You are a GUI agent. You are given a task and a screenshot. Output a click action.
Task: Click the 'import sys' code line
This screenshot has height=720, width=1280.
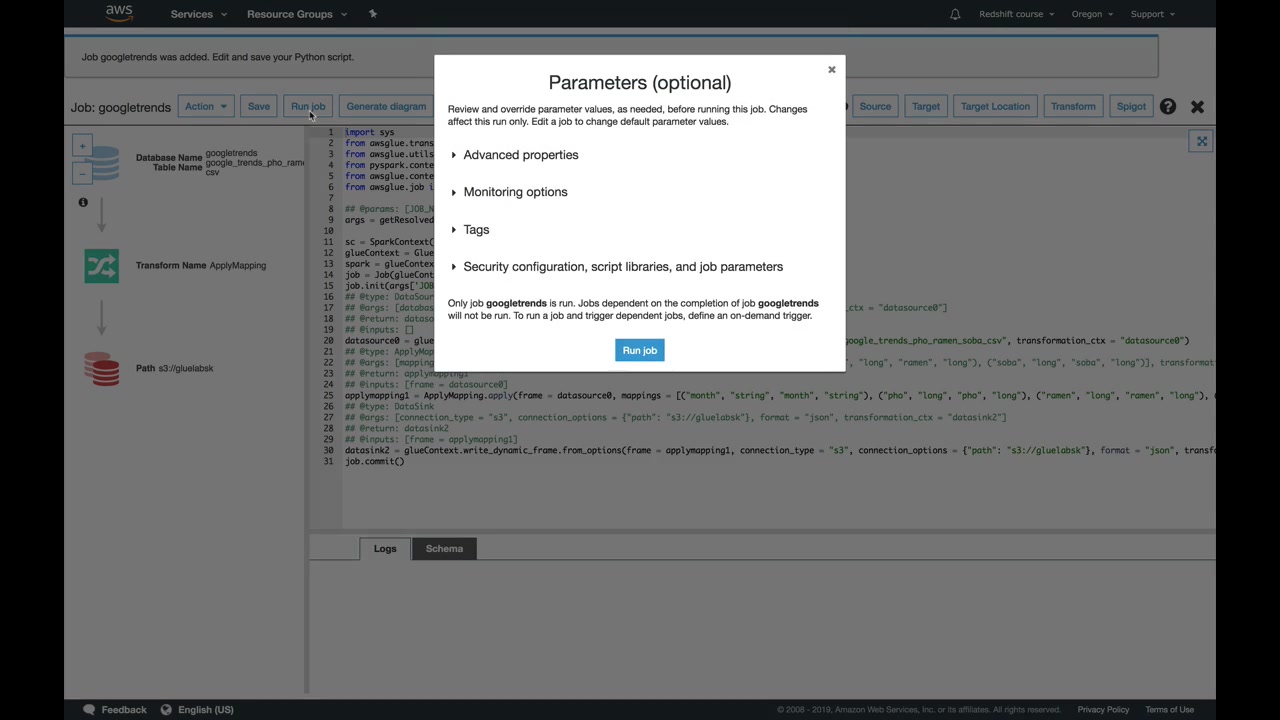tap(370, 132)
